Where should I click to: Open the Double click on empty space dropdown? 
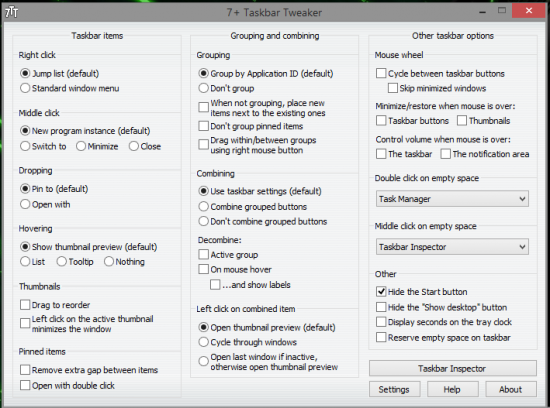(x=452, y=199)
